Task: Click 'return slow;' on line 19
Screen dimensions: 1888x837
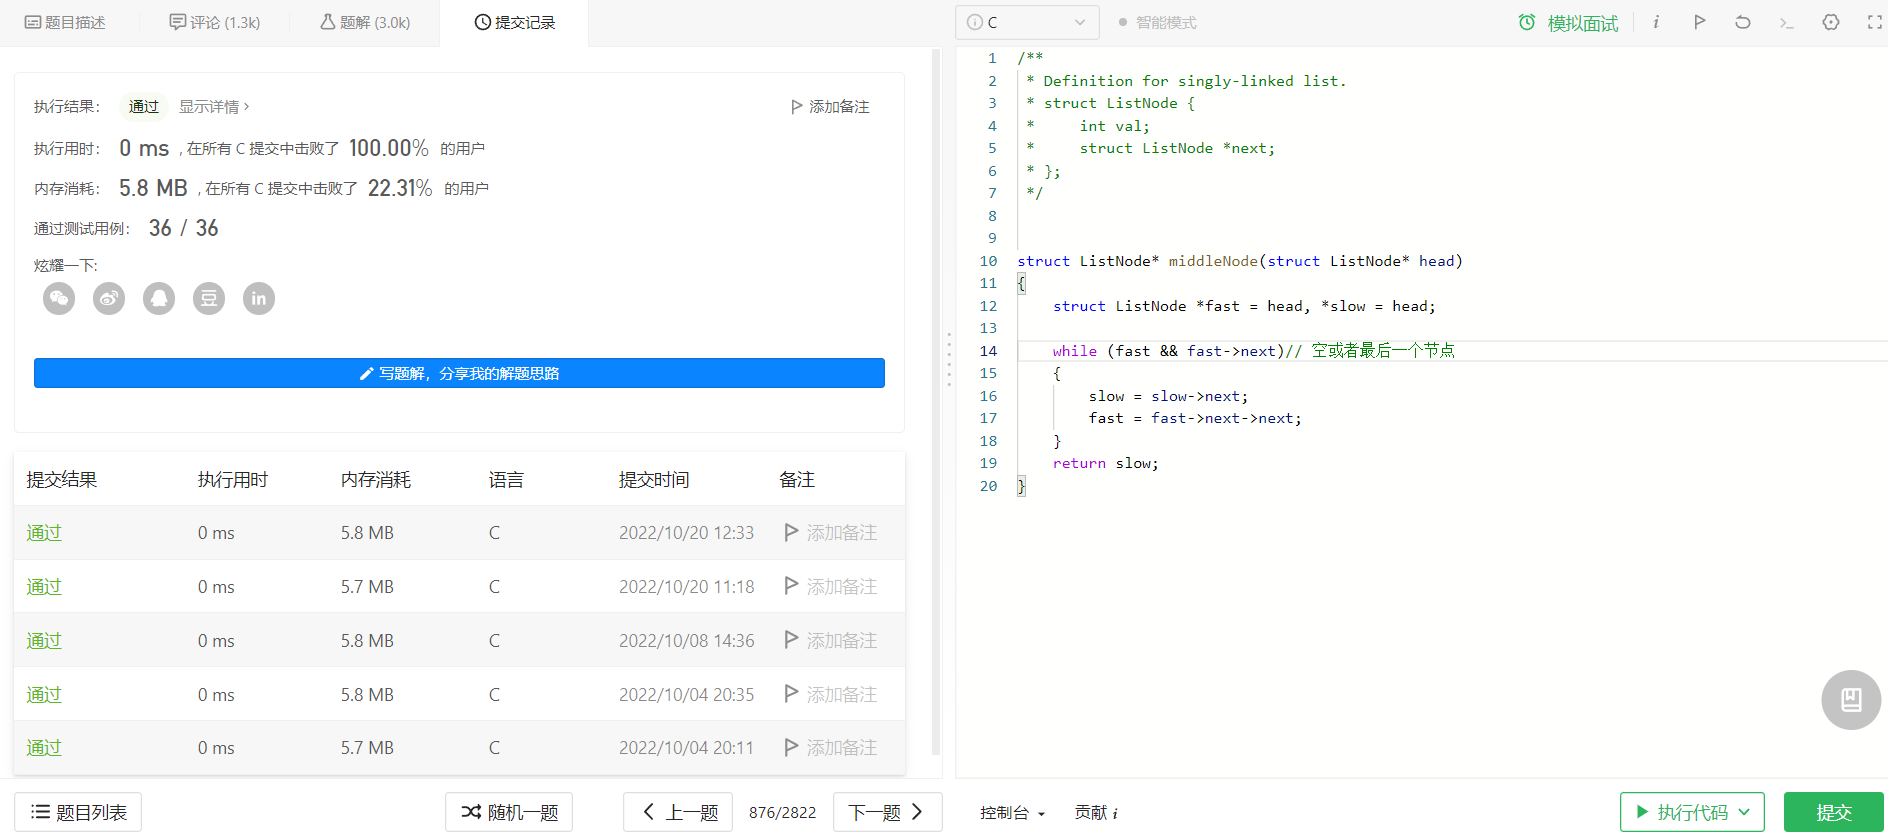Action: click(1105, 463)
